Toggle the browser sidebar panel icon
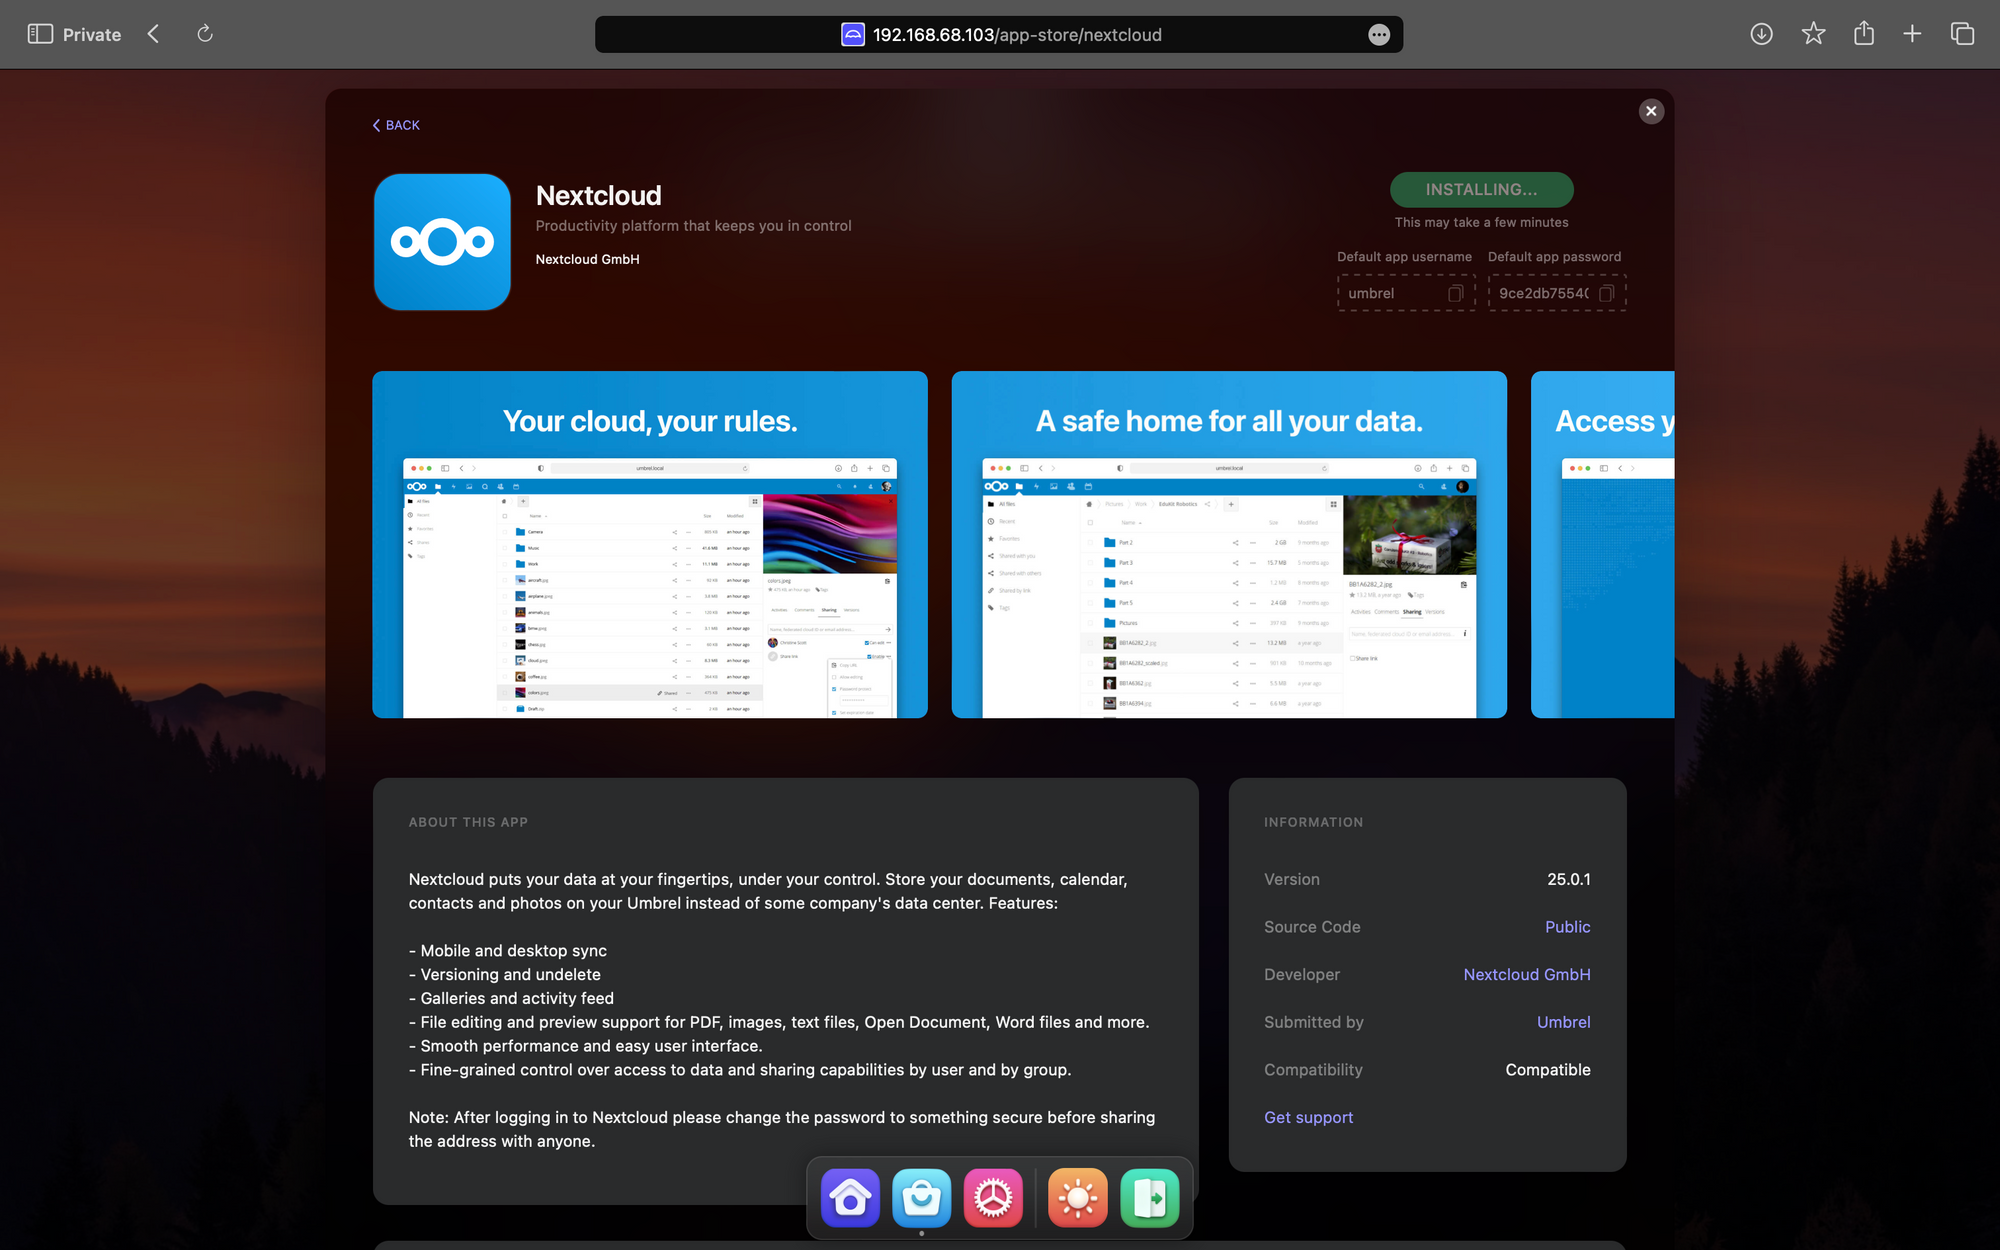Viewport: 2000px width, 1250px height. coord(40,34)
